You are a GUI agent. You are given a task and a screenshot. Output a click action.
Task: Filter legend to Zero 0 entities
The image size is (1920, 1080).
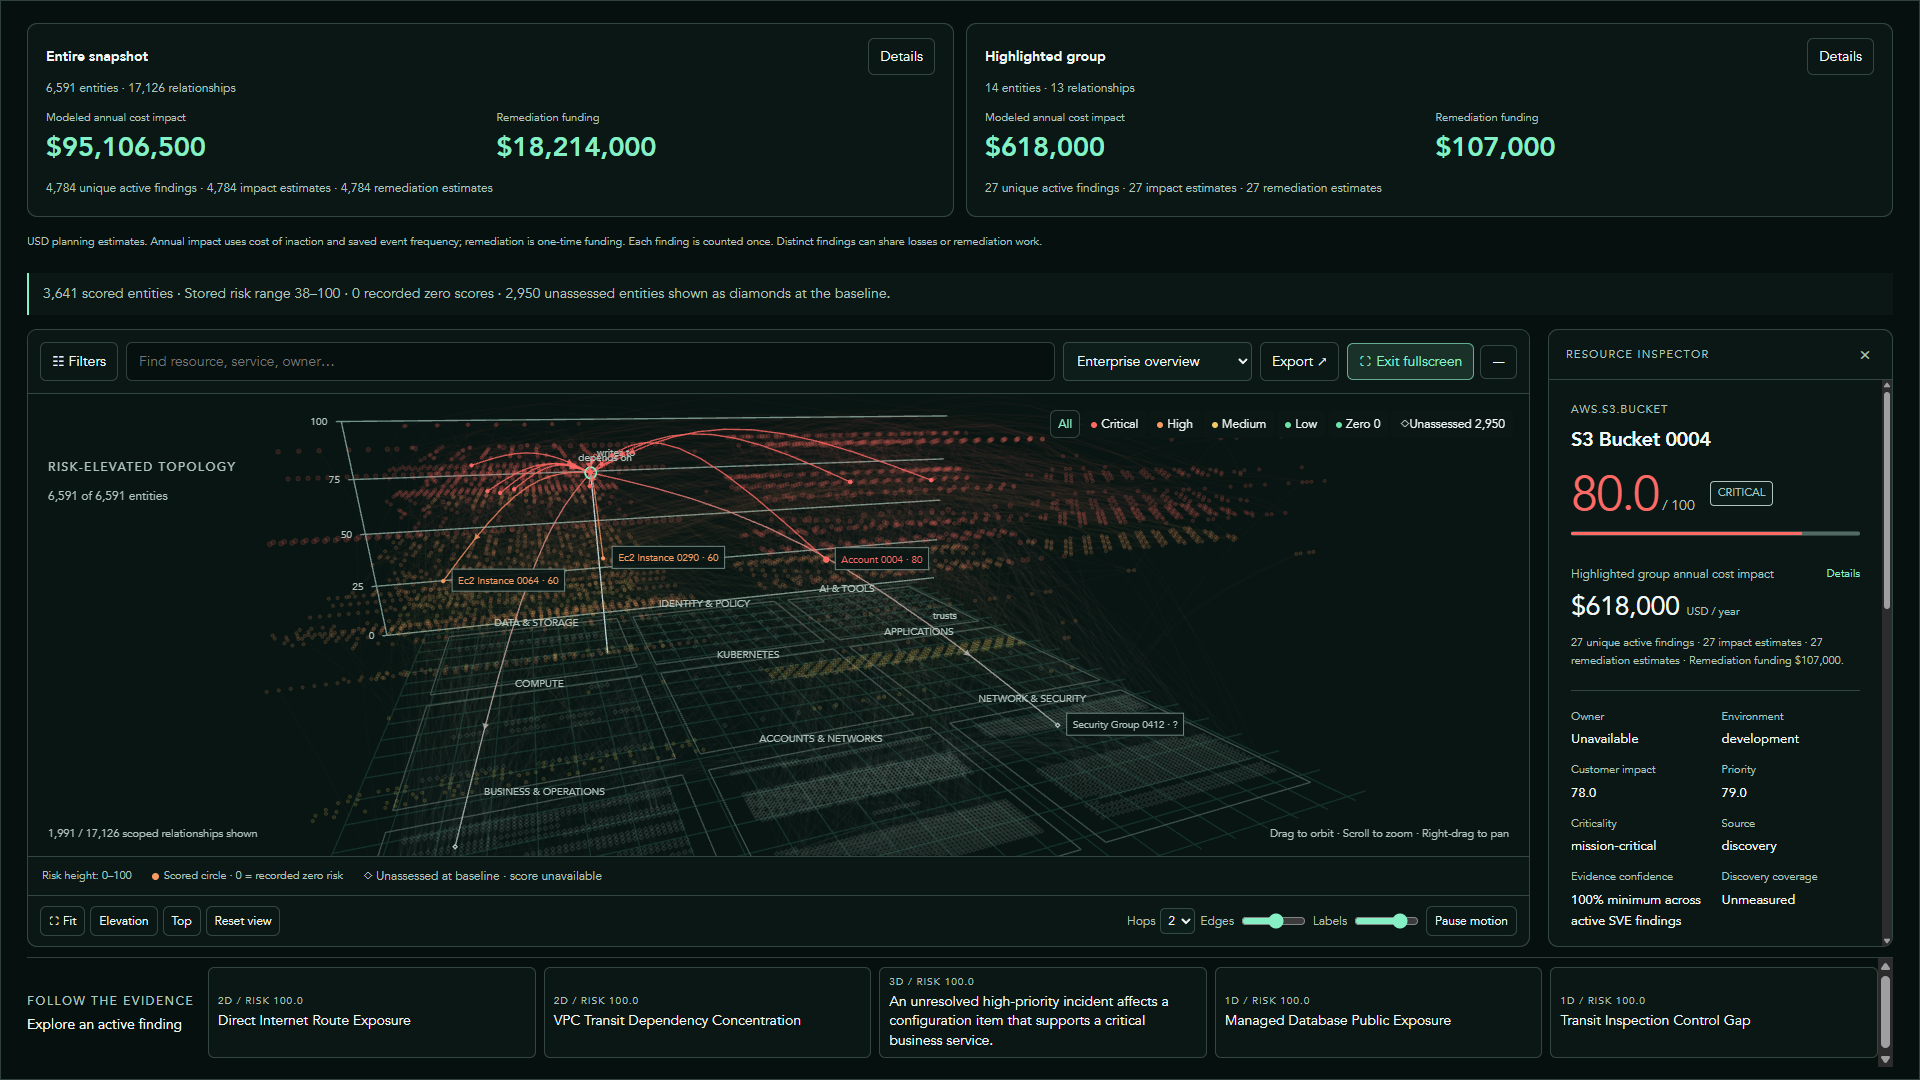1358,424
